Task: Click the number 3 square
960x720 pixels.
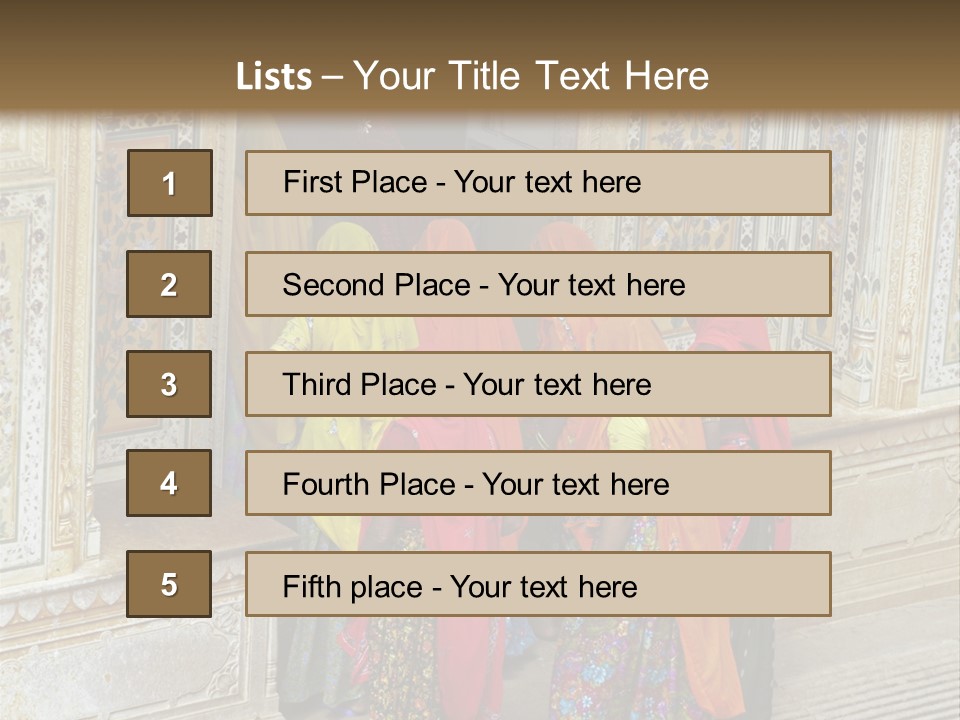Action: [169, 384]
